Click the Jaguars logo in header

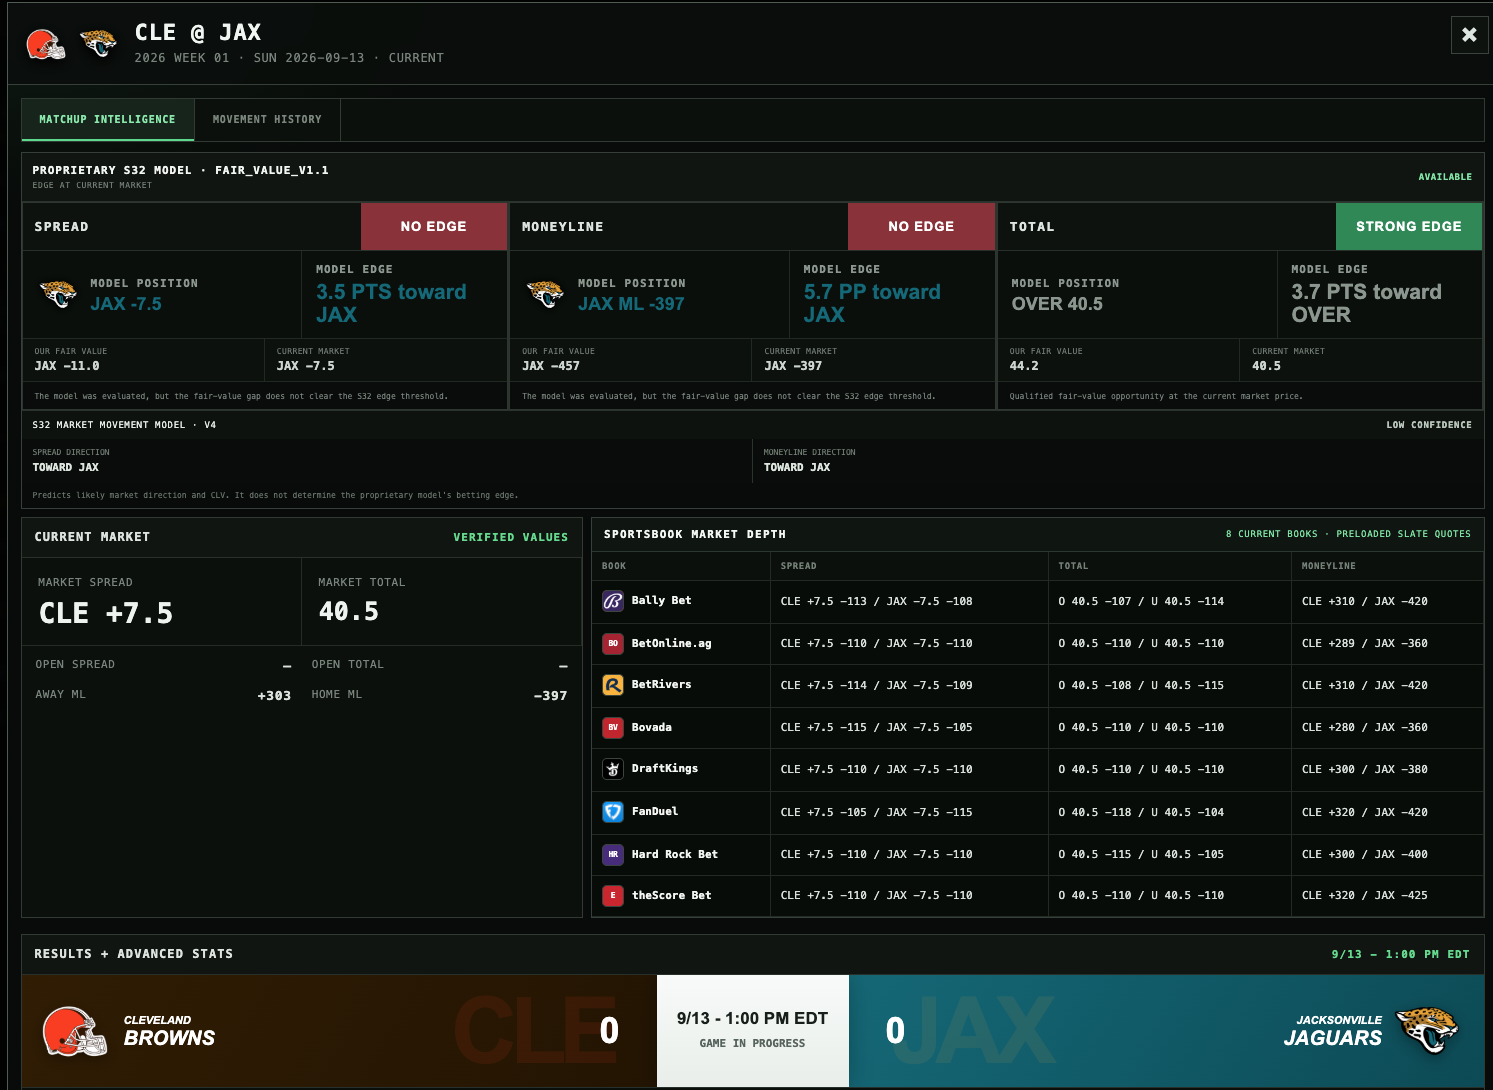pyautogui.click(x=98, y=43)
